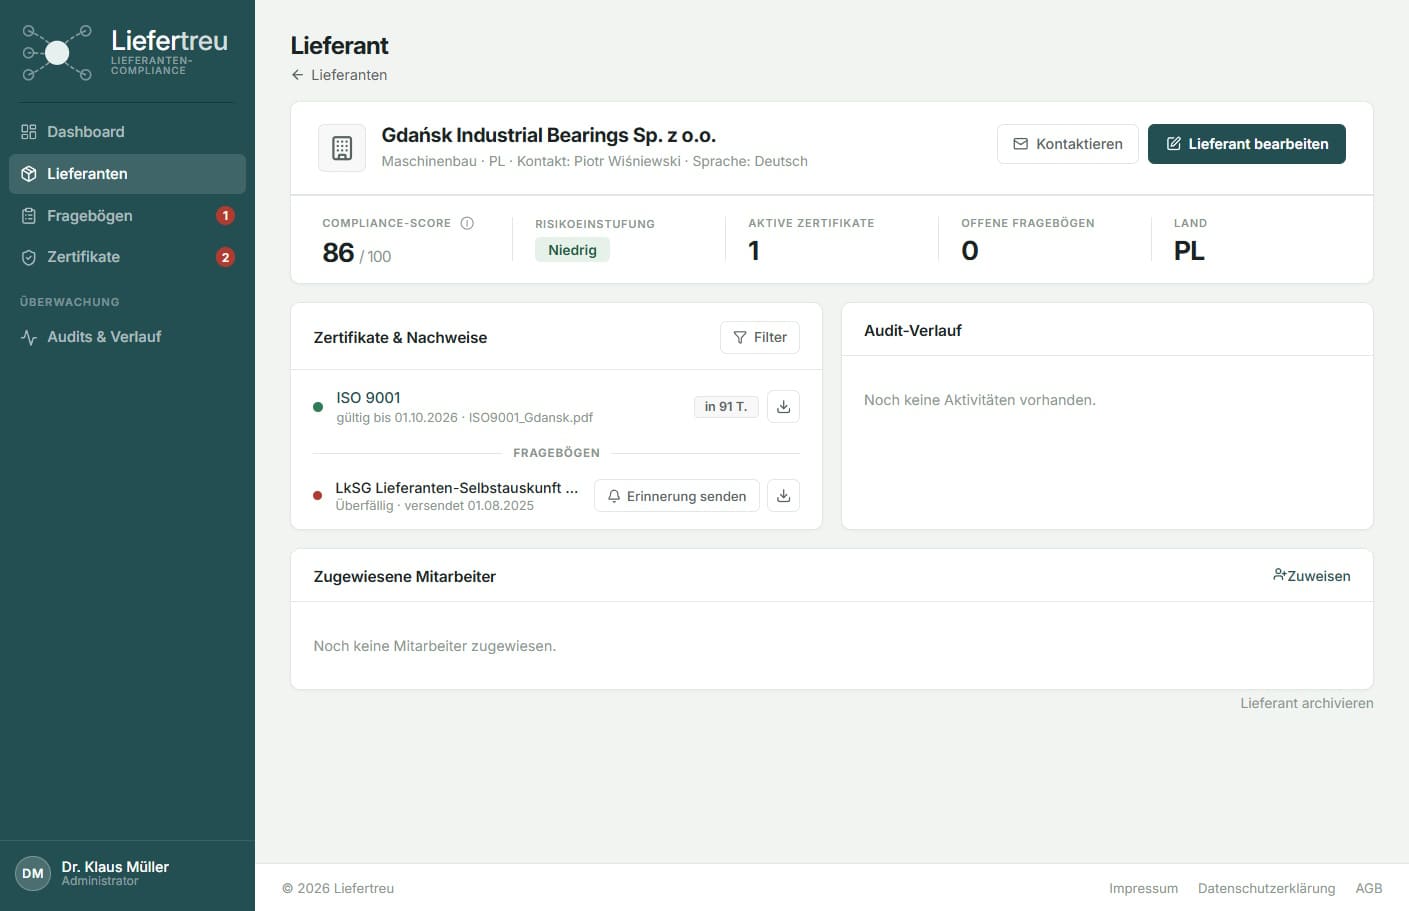Click the Zertifikate badge showing 2
Viewport: 1409px width, 911px height.
226,257
